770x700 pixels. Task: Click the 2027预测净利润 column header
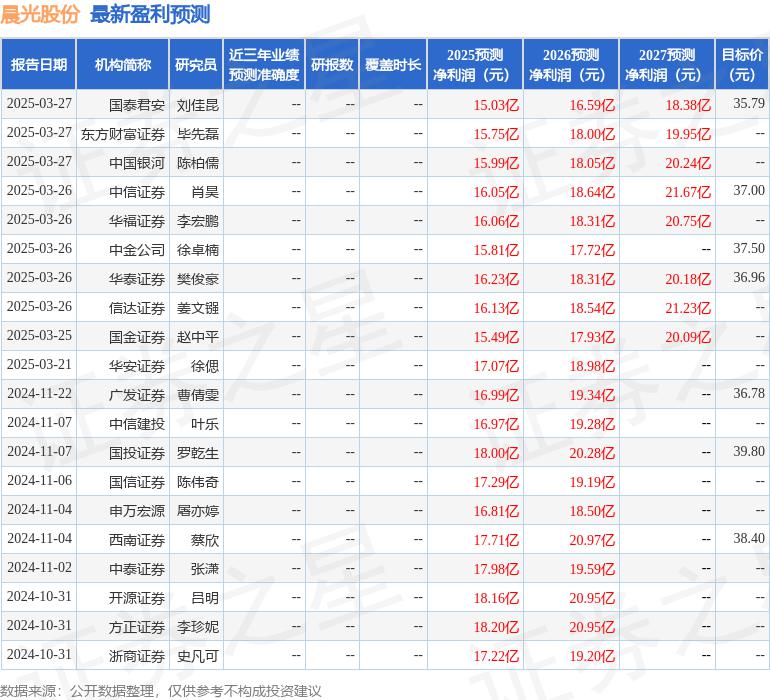point(667,64)
